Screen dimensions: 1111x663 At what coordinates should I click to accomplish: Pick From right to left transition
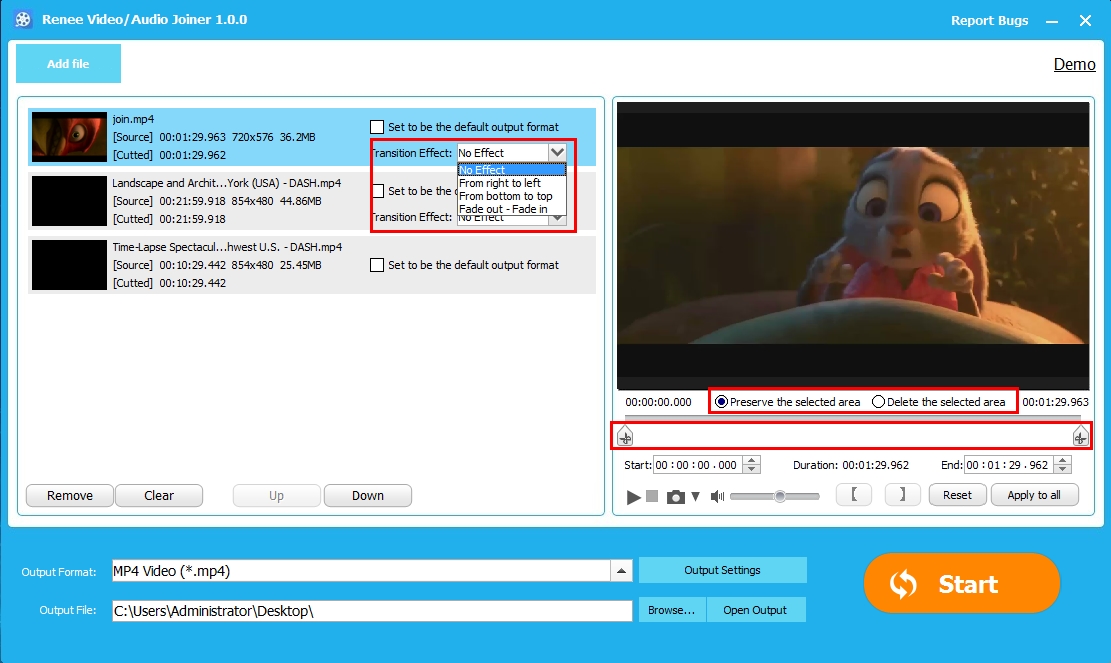(500, 183)
